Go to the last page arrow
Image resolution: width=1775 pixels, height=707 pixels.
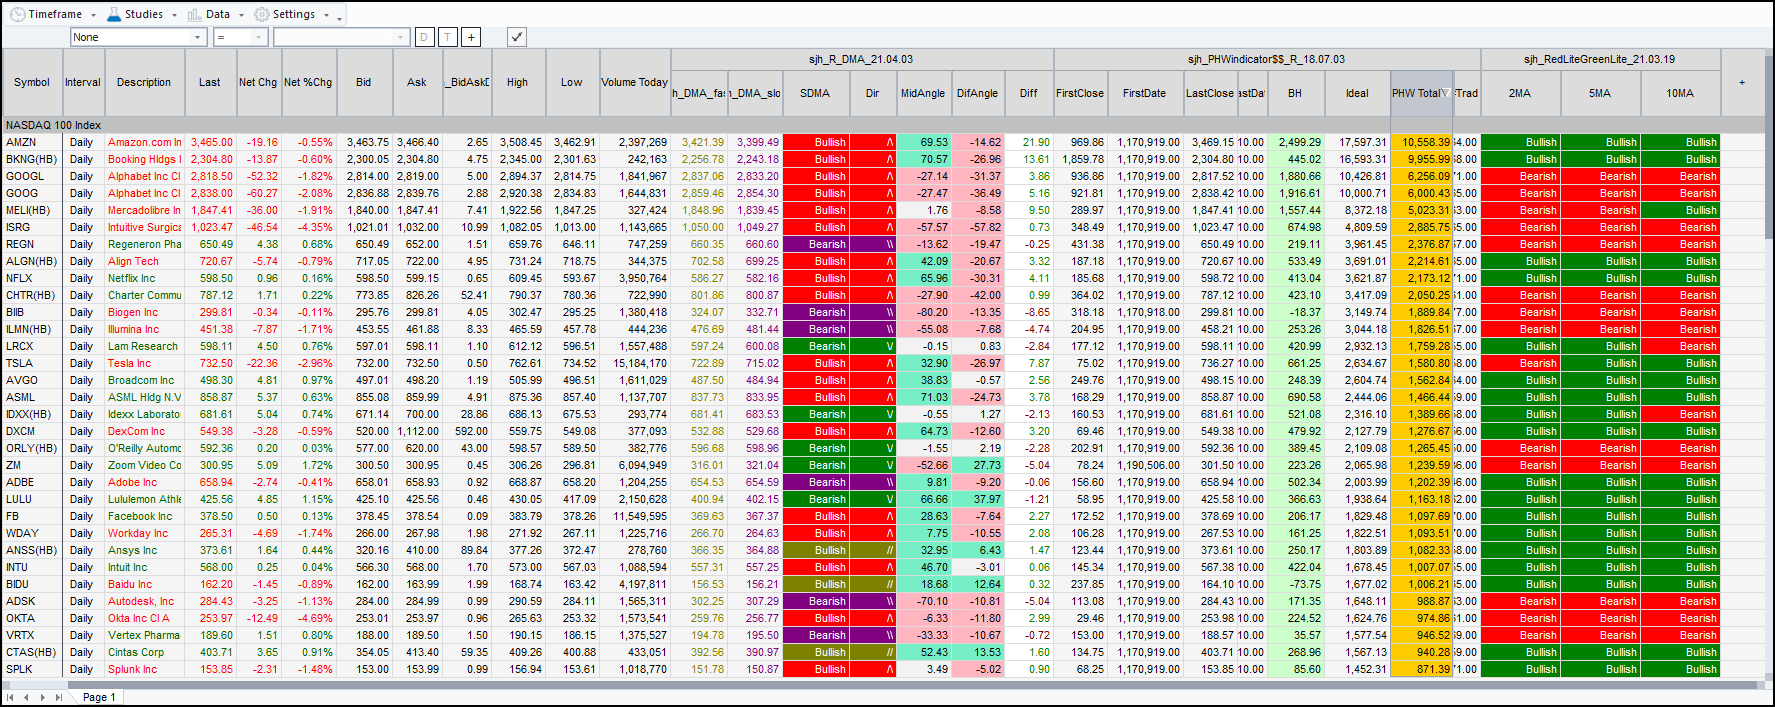59,697
